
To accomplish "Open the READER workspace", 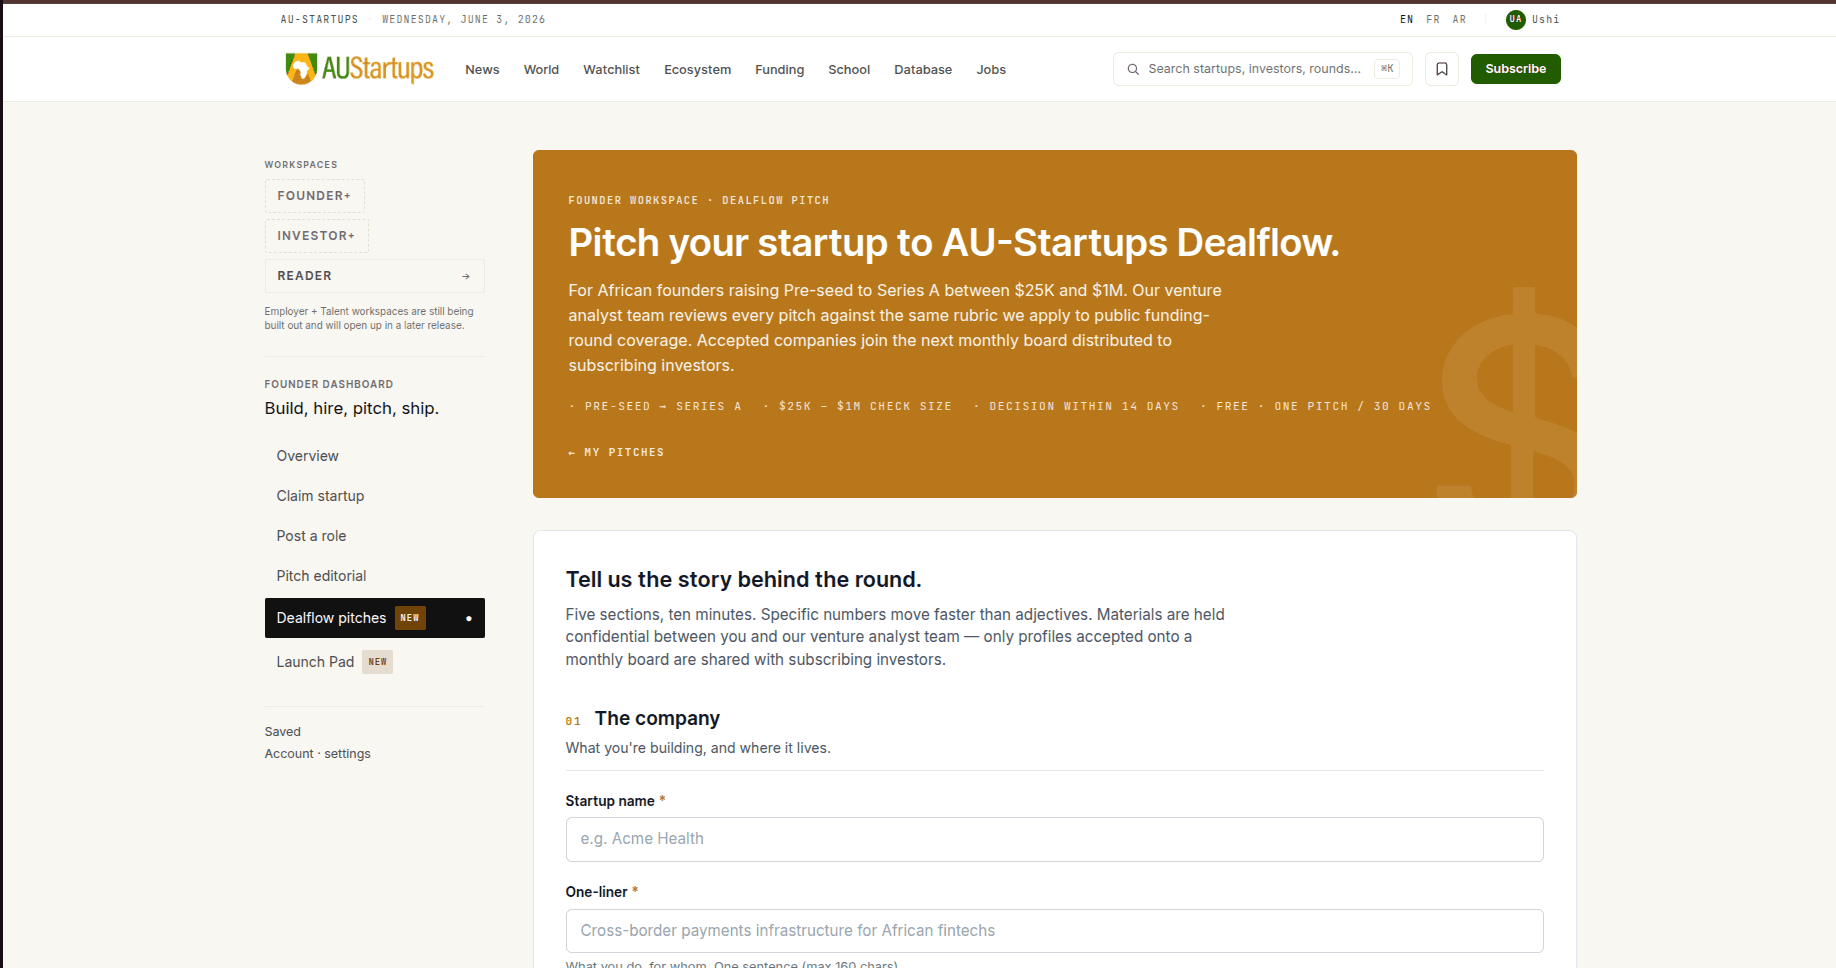I will tap(374, 276).
